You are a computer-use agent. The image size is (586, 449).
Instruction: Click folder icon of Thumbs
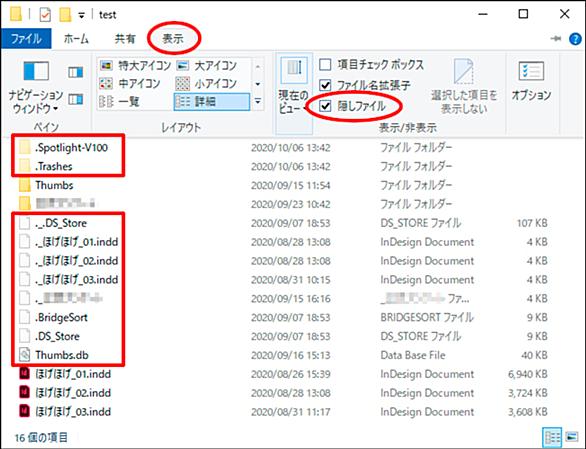[x=25, y=185]
